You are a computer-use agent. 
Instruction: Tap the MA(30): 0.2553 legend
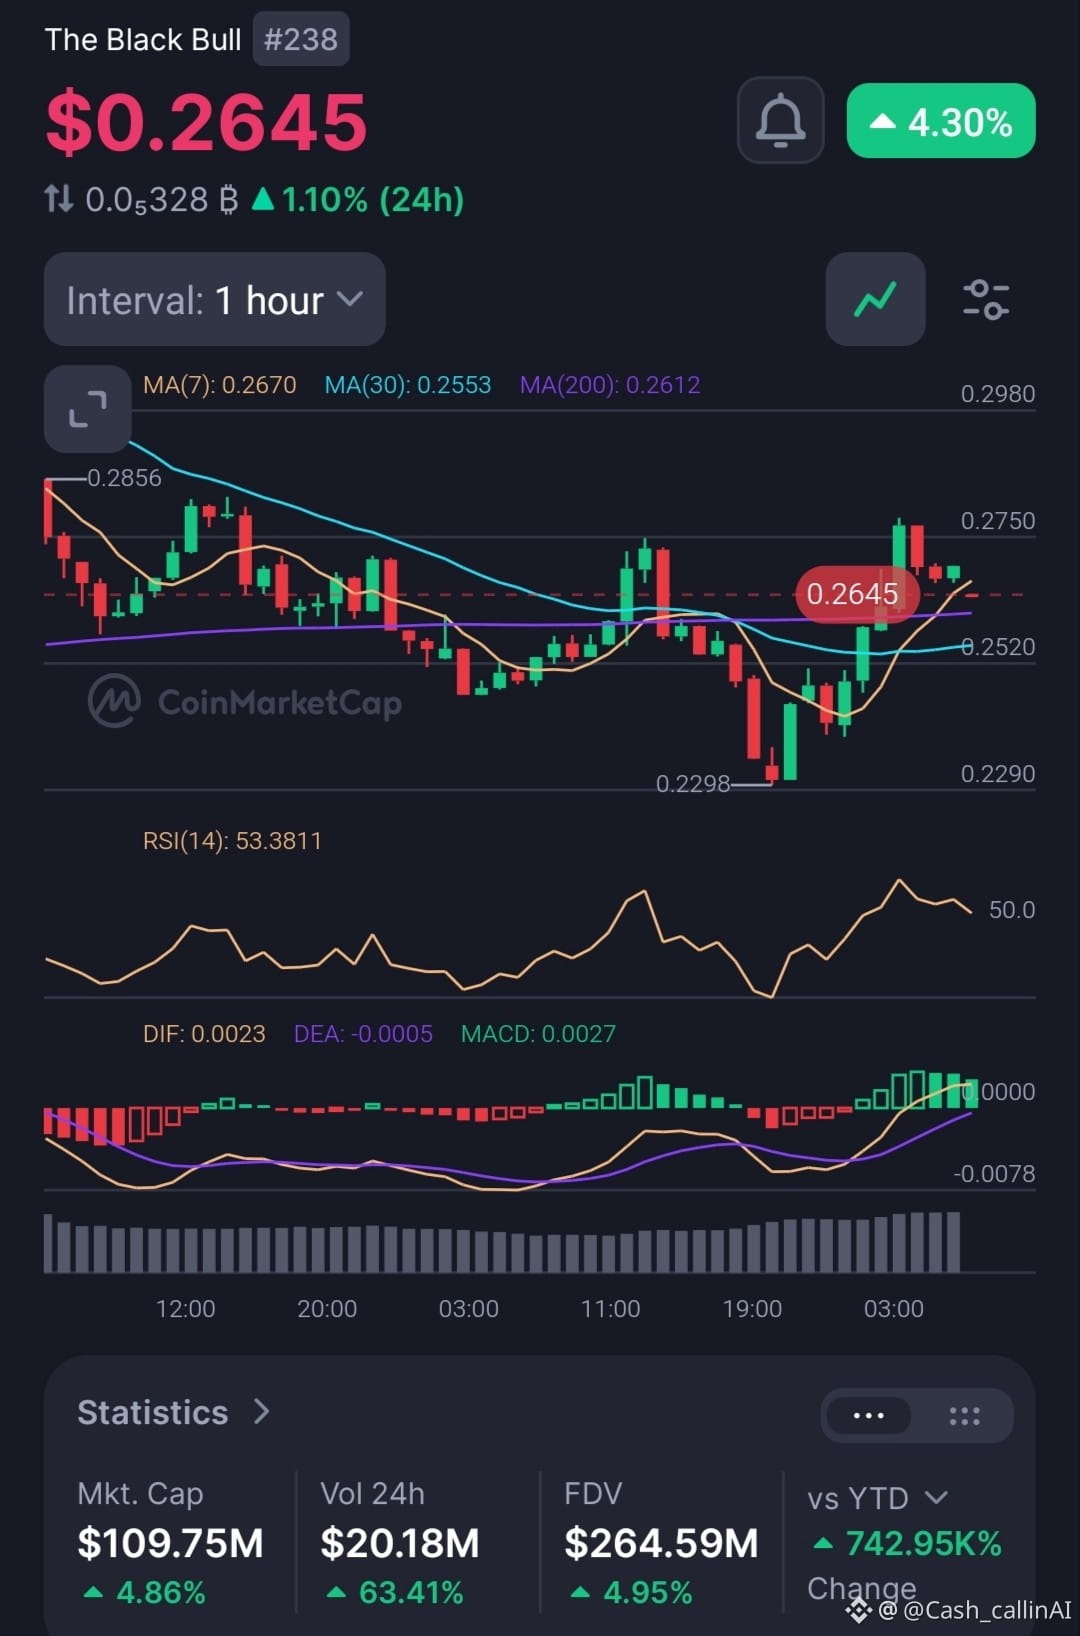click(x=408, y=385)
